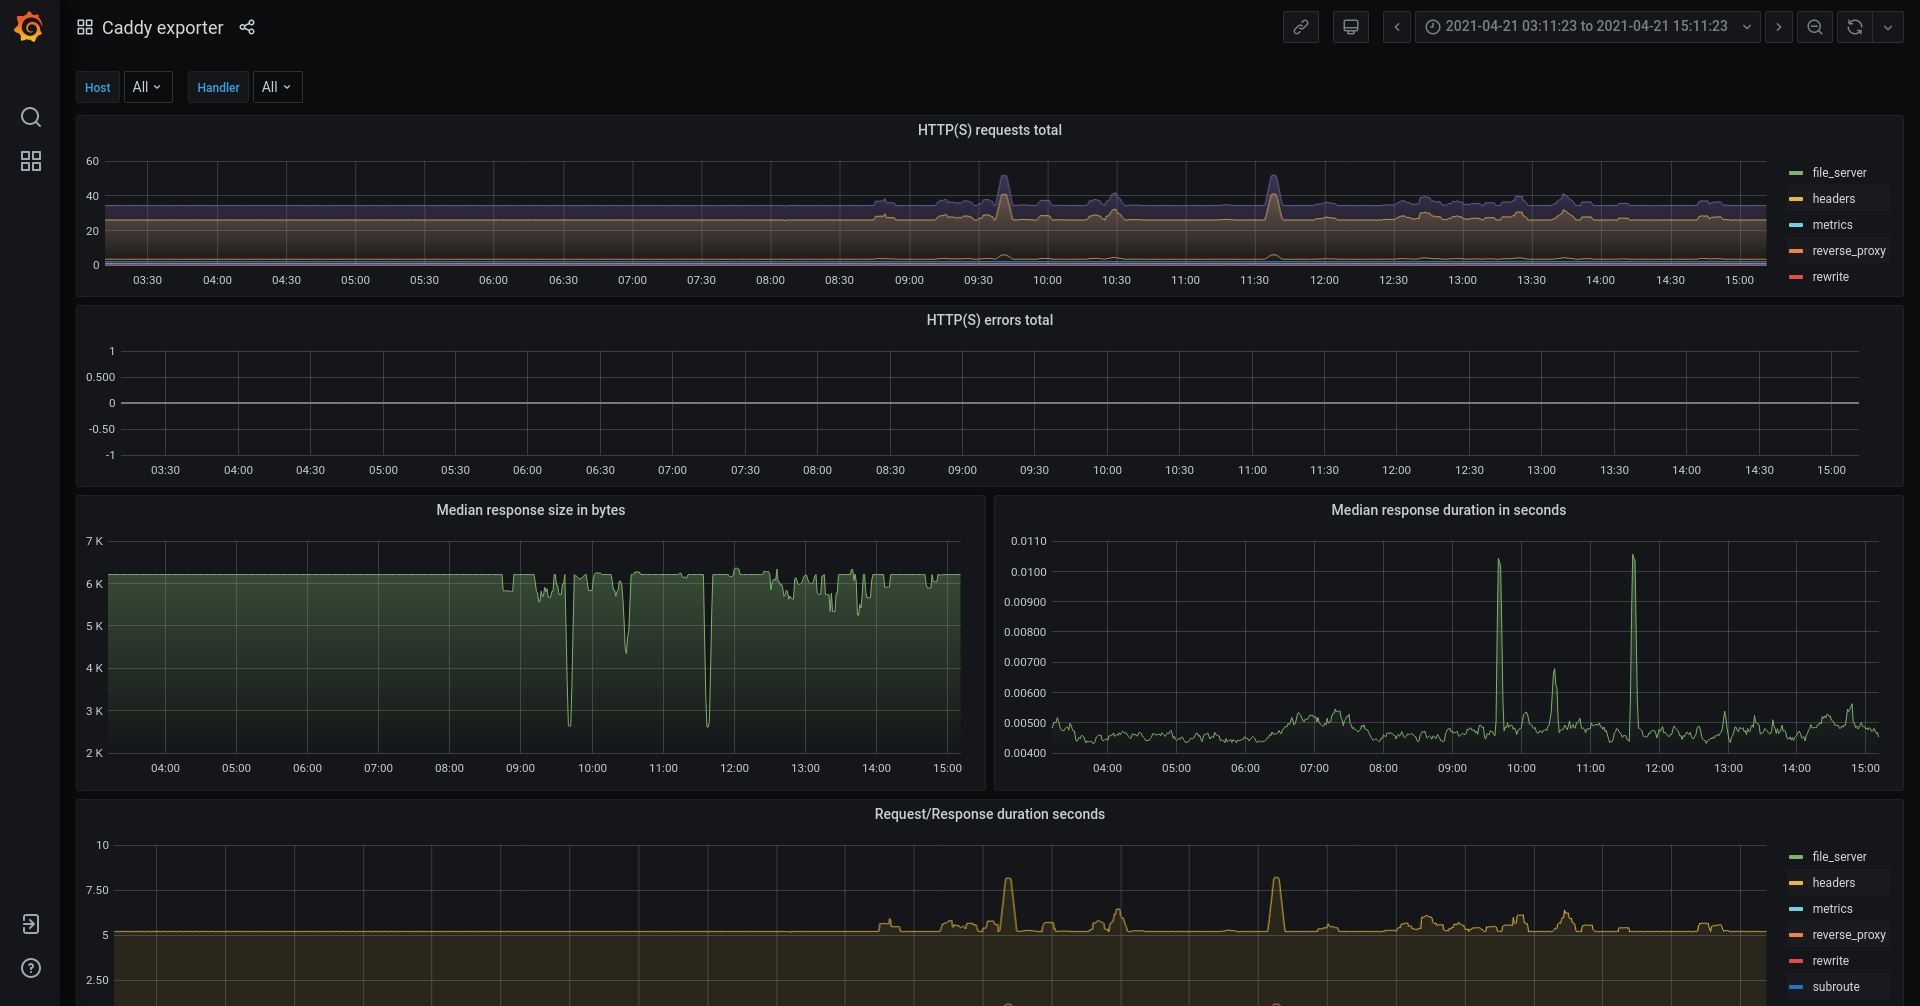Viewport: 1920px width, 1006px height.
Task: Open the search icon in sidebar
Action: click(31, 117)
